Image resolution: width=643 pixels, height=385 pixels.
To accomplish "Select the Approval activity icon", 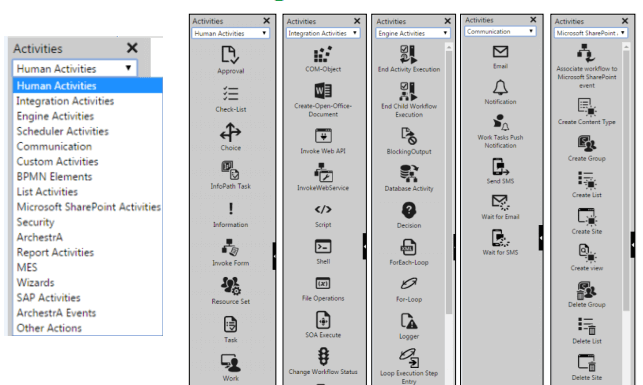I will click(230, 55).
